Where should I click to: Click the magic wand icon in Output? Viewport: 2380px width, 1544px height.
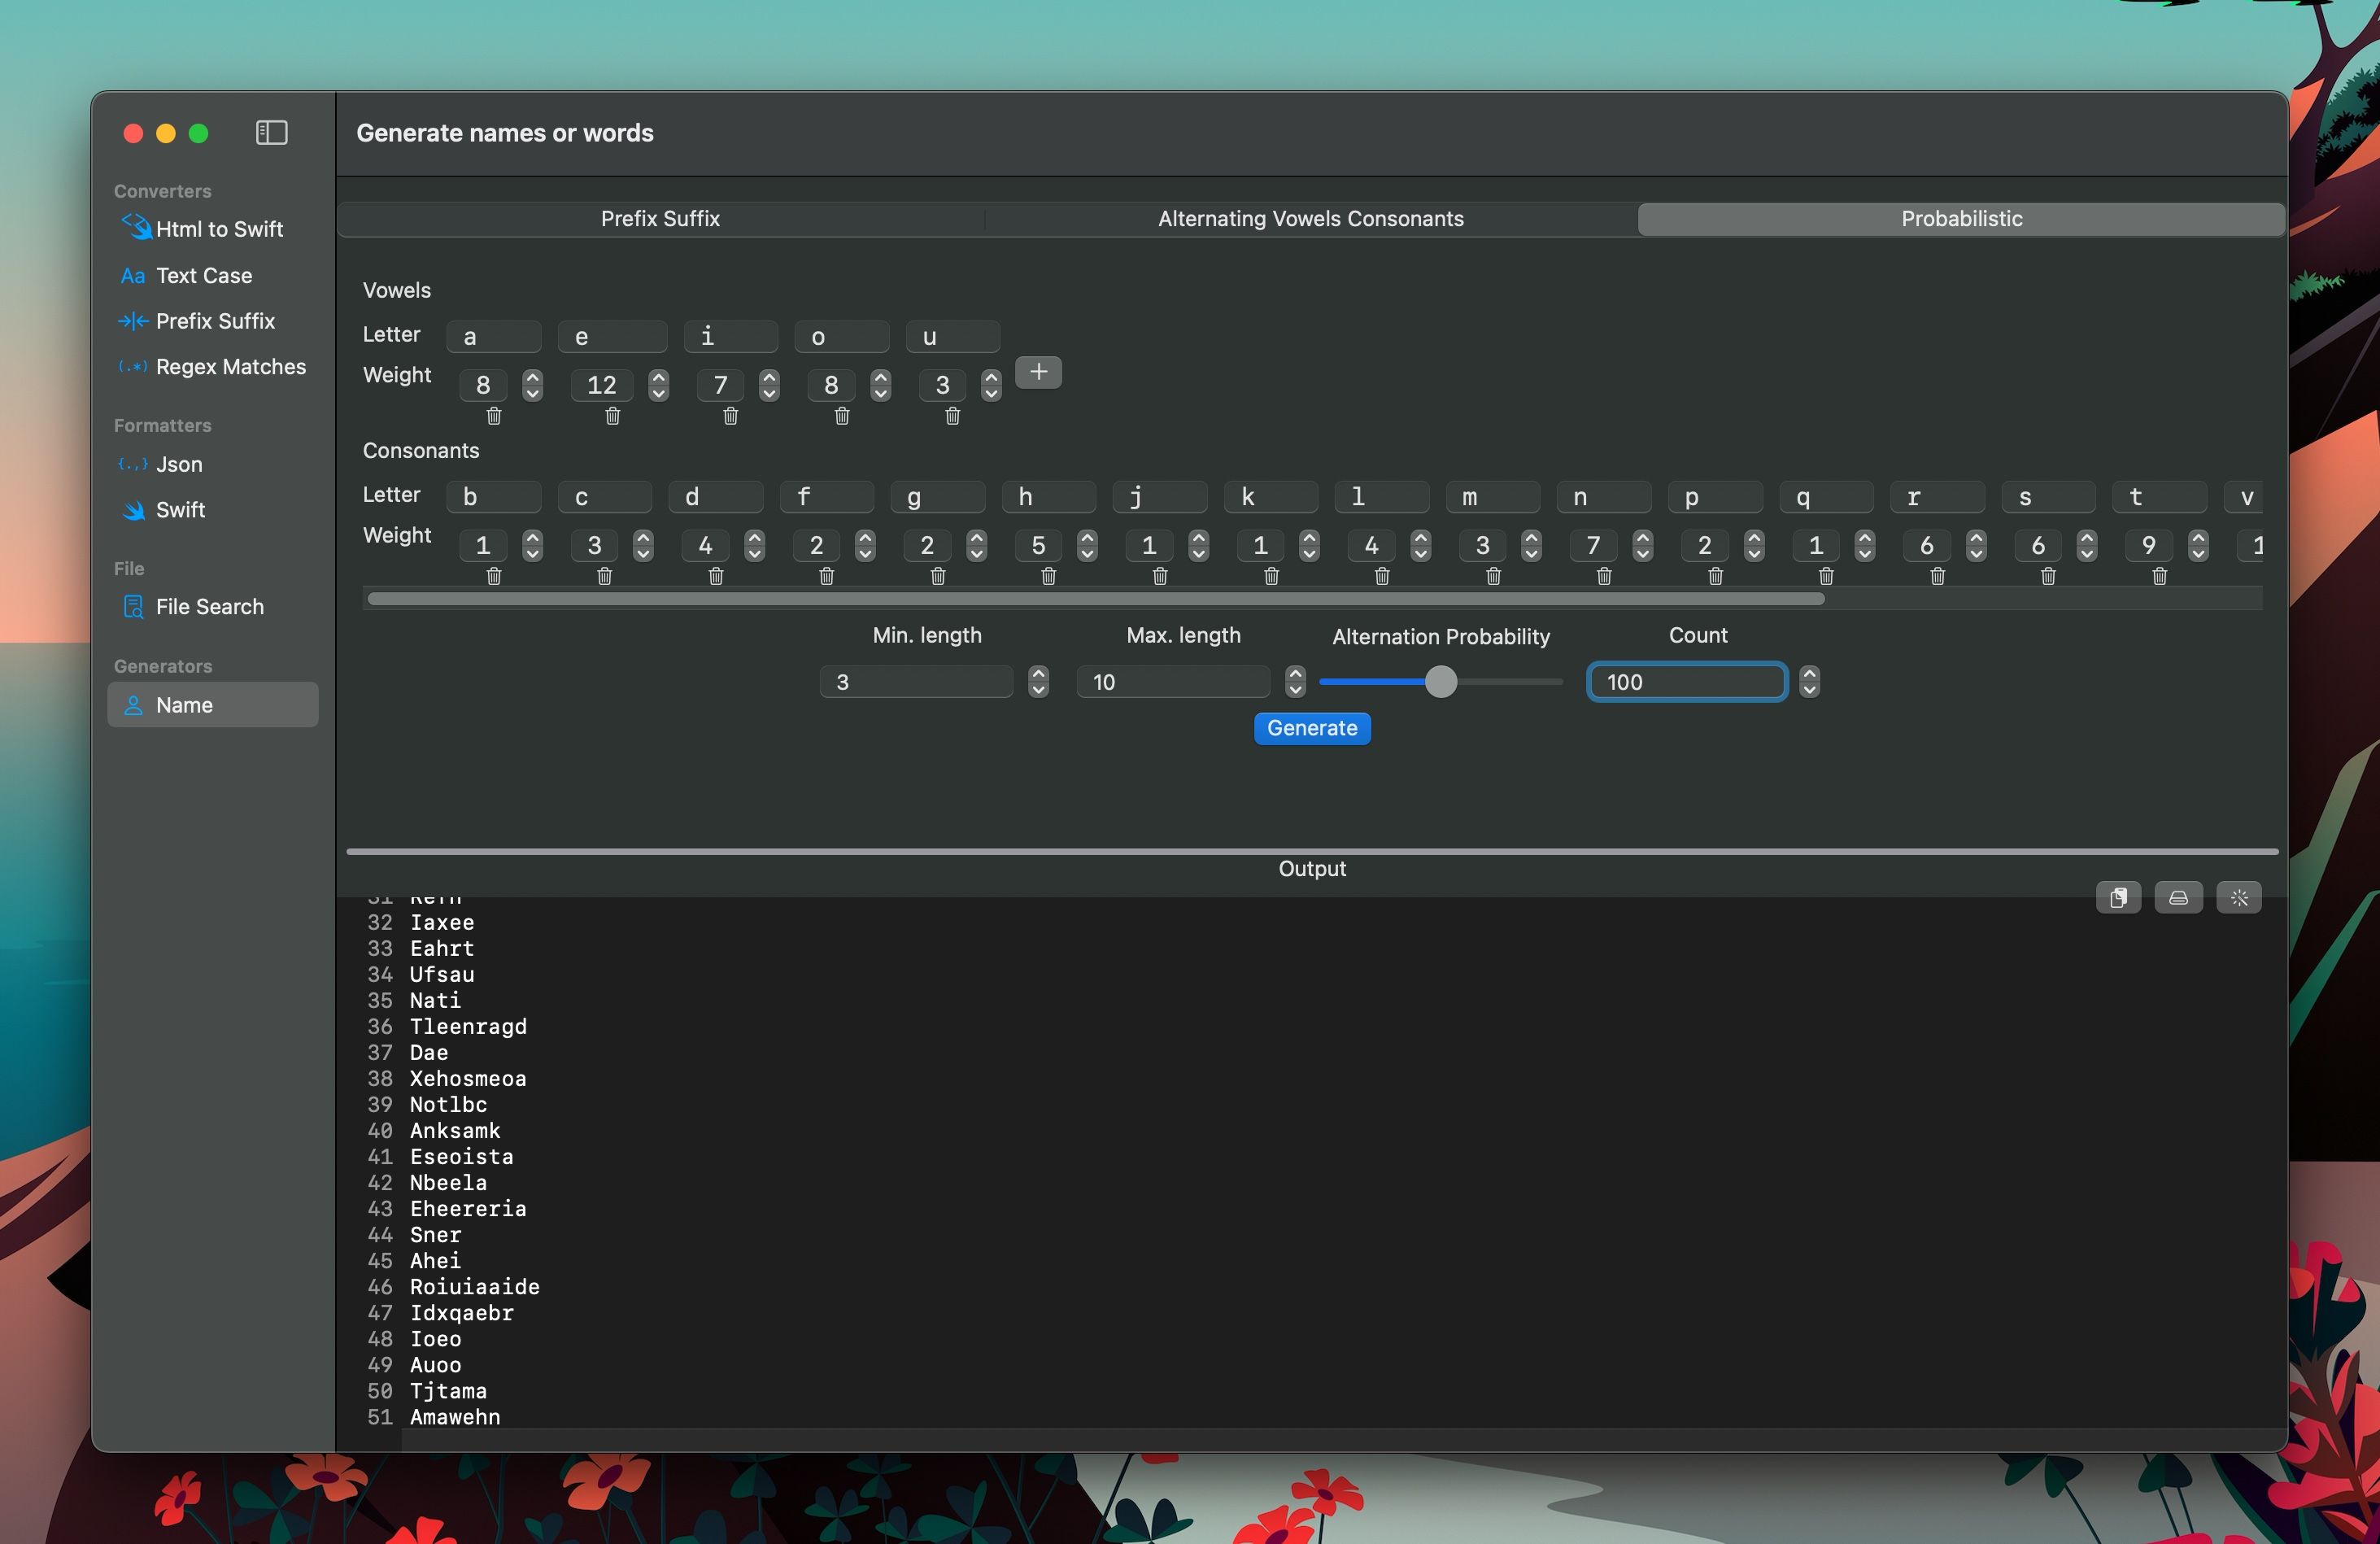coord(2238,898)
